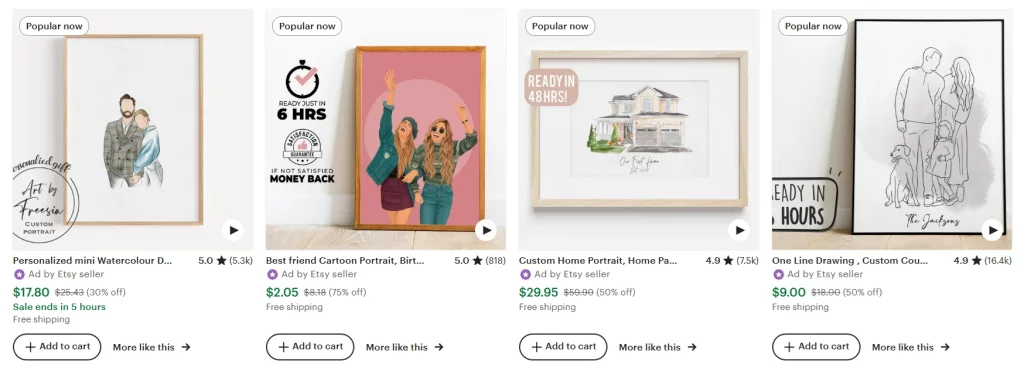The width and height of the screenshot is (1024, 371).
Task: Play video on watercolour couple portrait listing
Action: pos(232,230)
